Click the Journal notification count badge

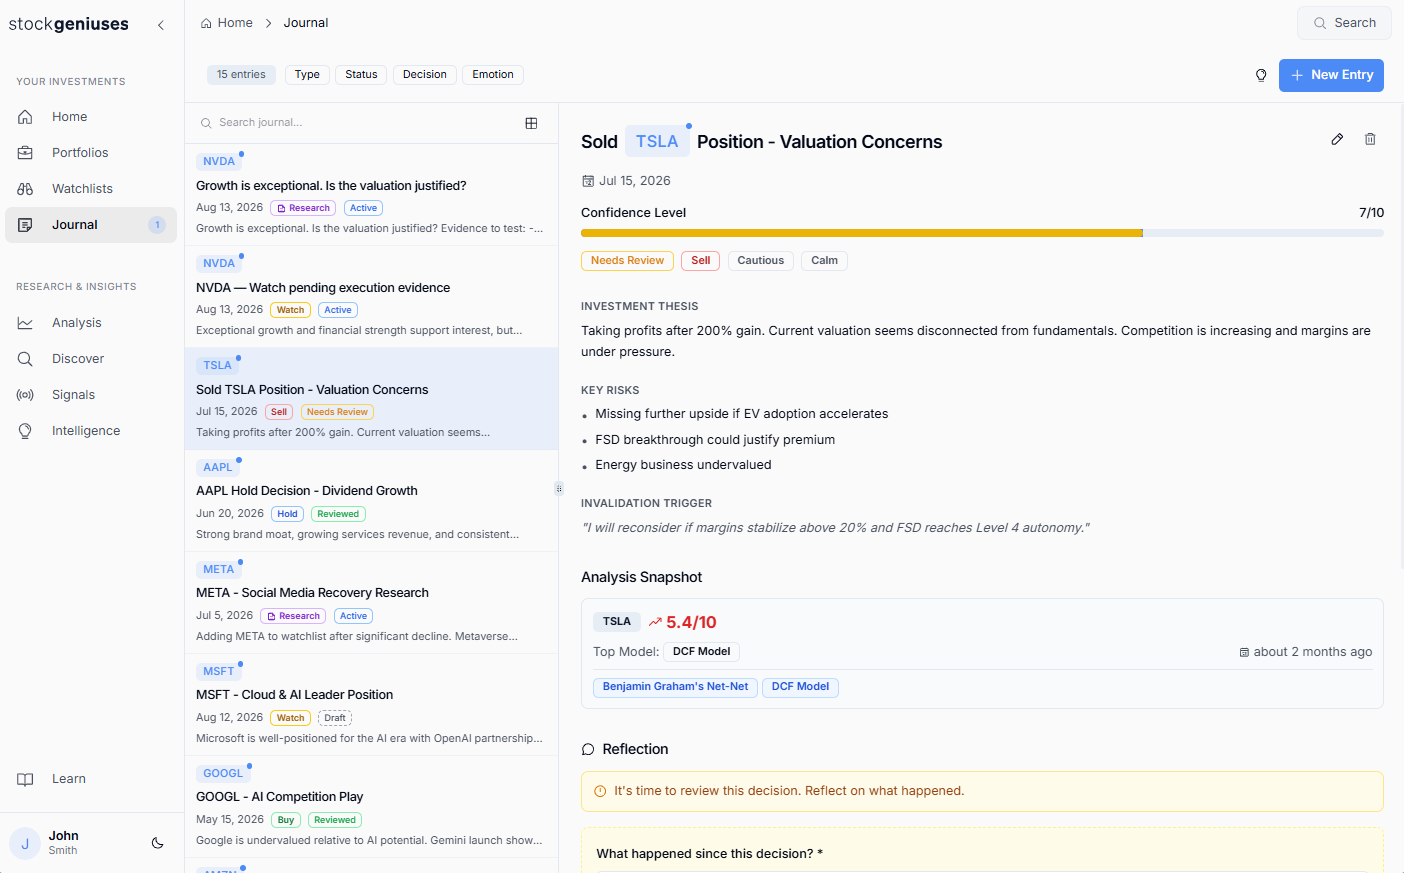click(157, 225)
